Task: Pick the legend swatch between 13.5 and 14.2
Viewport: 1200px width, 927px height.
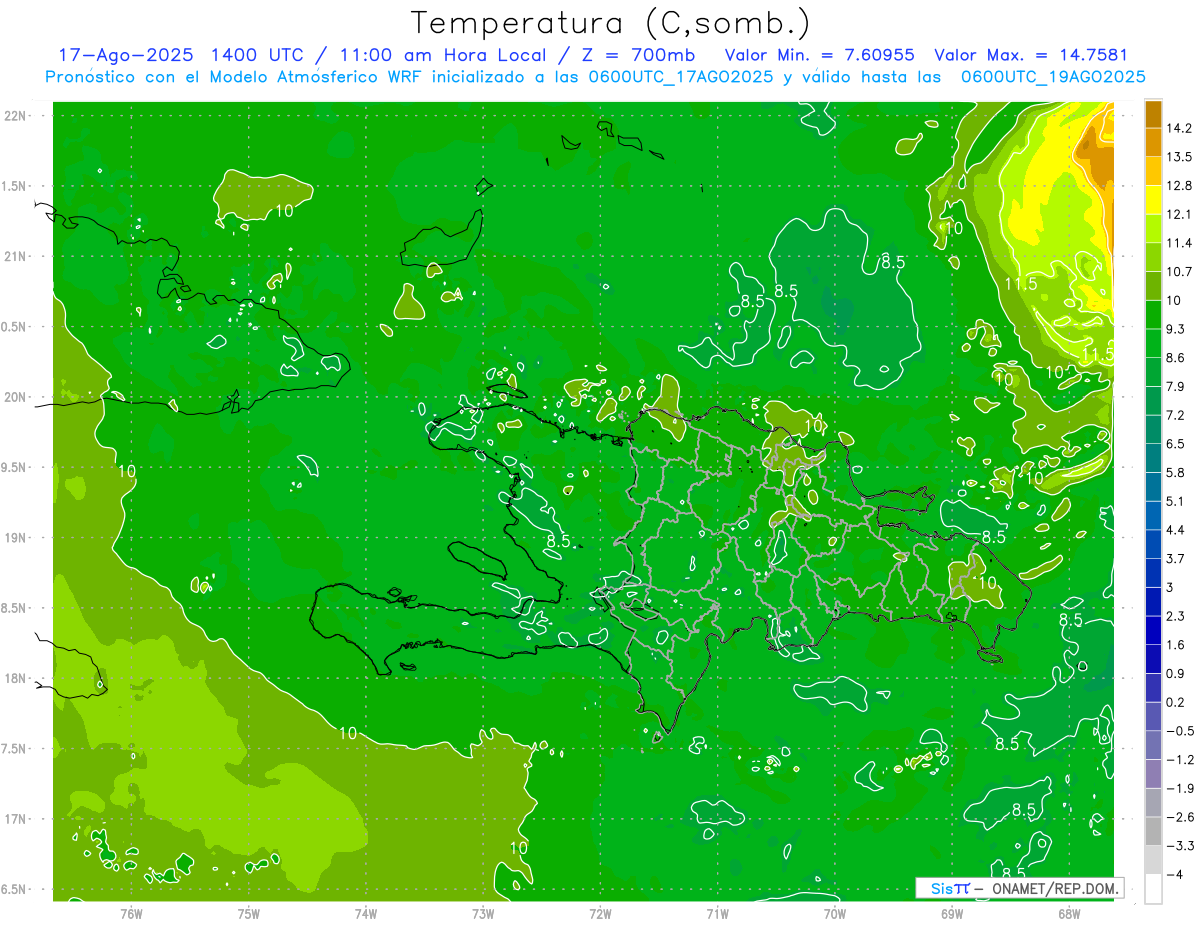Action: (1153, 142)
